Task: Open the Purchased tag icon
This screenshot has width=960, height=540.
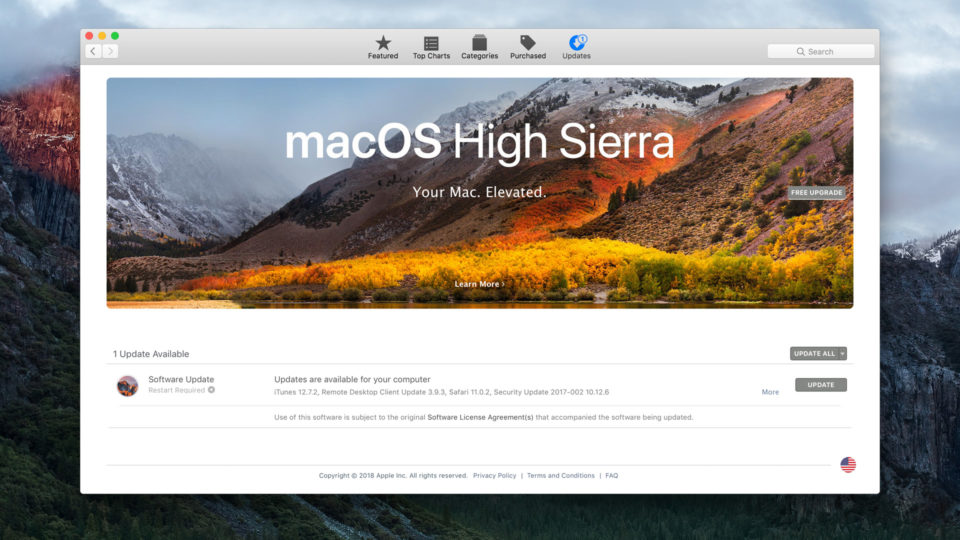Action: [x=528, y=43]
